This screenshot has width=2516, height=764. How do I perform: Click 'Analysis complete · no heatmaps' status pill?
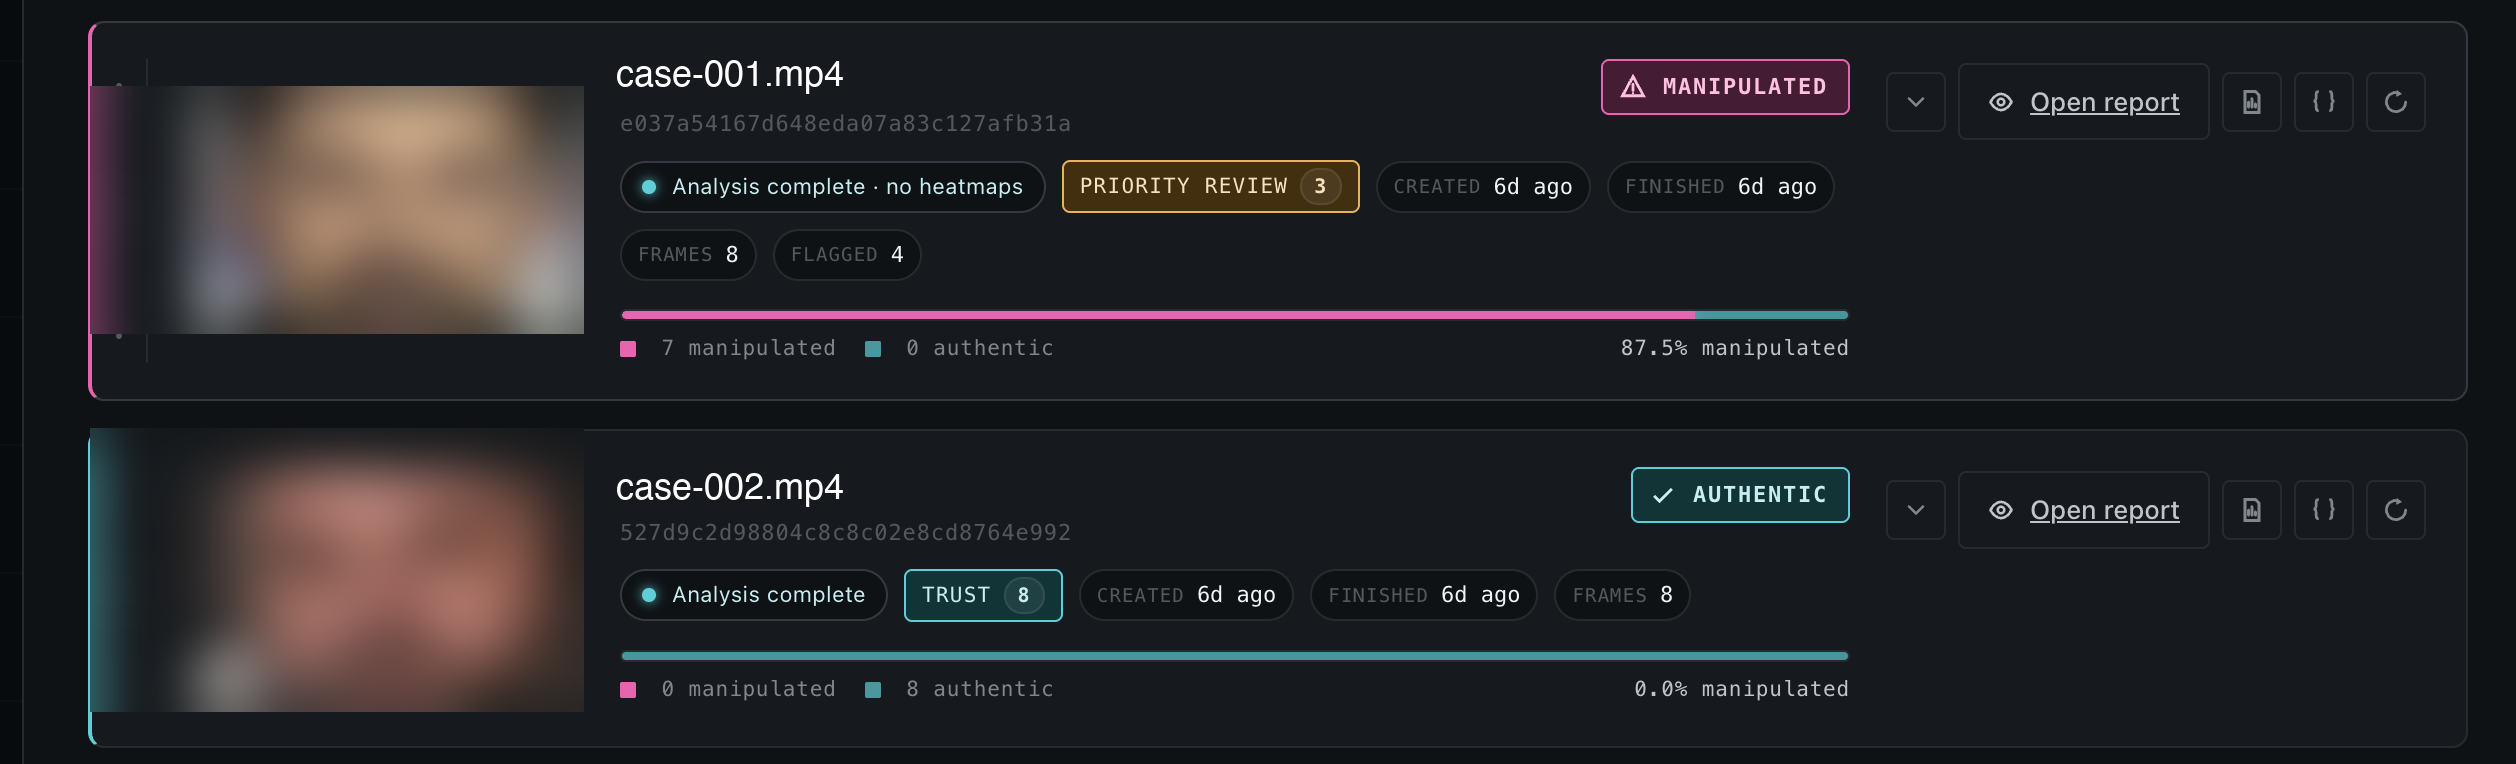pyautogui.click(x=833, y=187)
